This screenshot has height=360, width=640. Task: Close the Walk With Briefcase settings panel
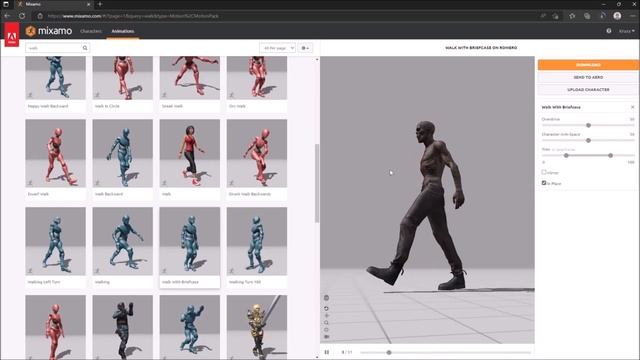tap(633, 107)
